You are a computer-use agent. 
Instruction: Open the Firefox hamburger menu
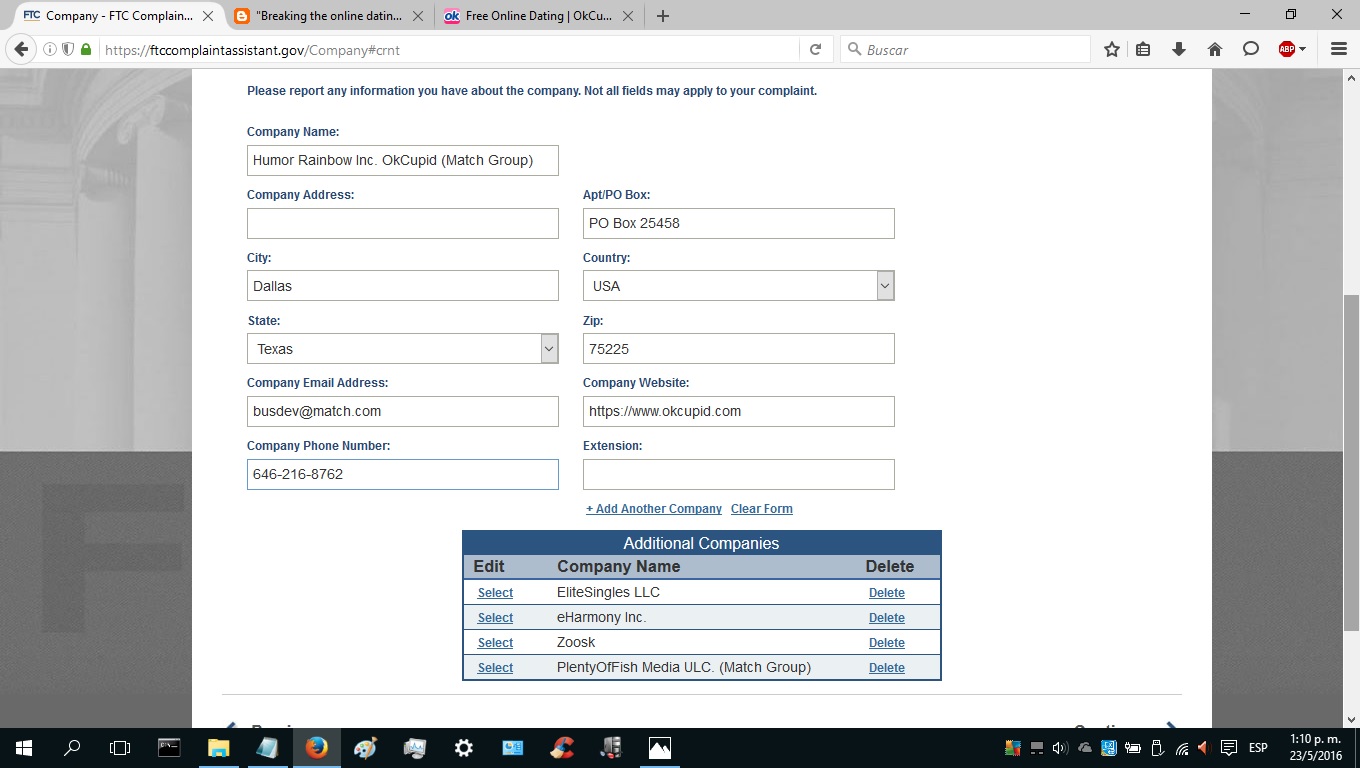tap(1338, 49)
